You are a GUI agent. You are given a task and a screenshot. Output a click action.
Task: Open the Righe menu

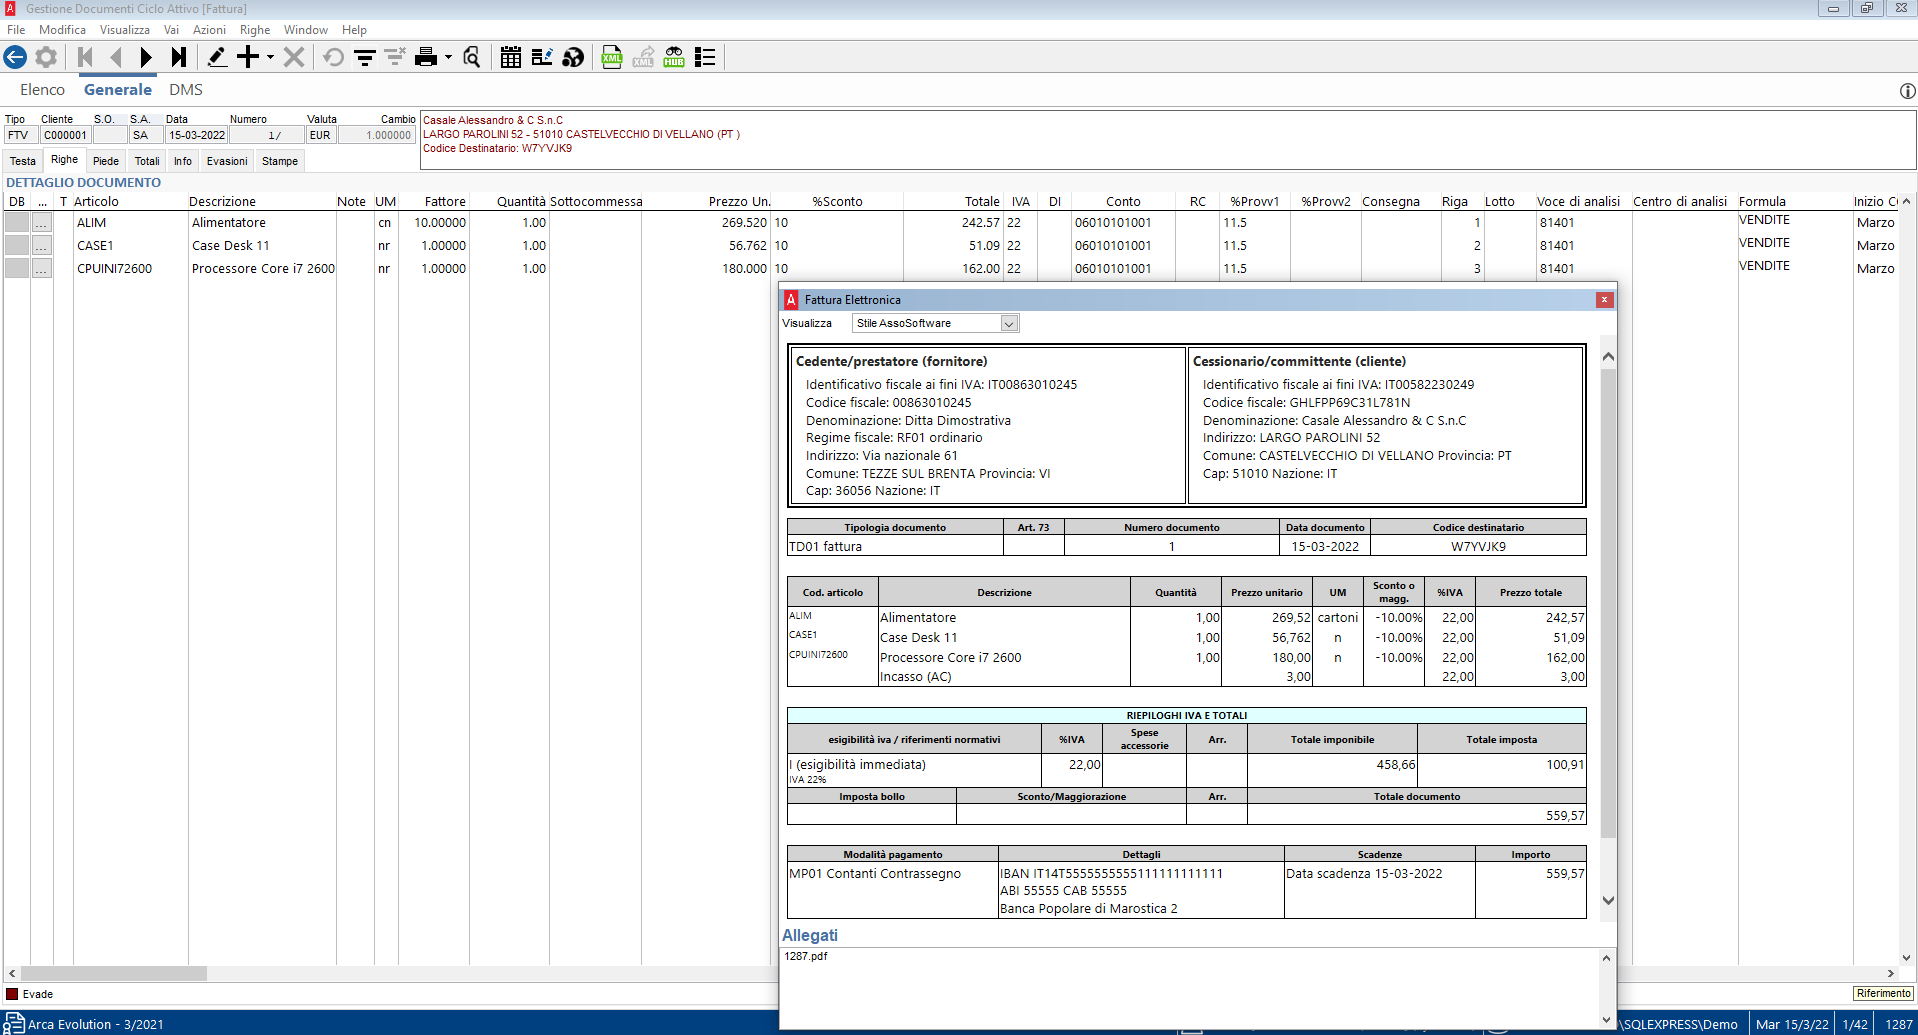pyautogui.click(x=255, y=30)
